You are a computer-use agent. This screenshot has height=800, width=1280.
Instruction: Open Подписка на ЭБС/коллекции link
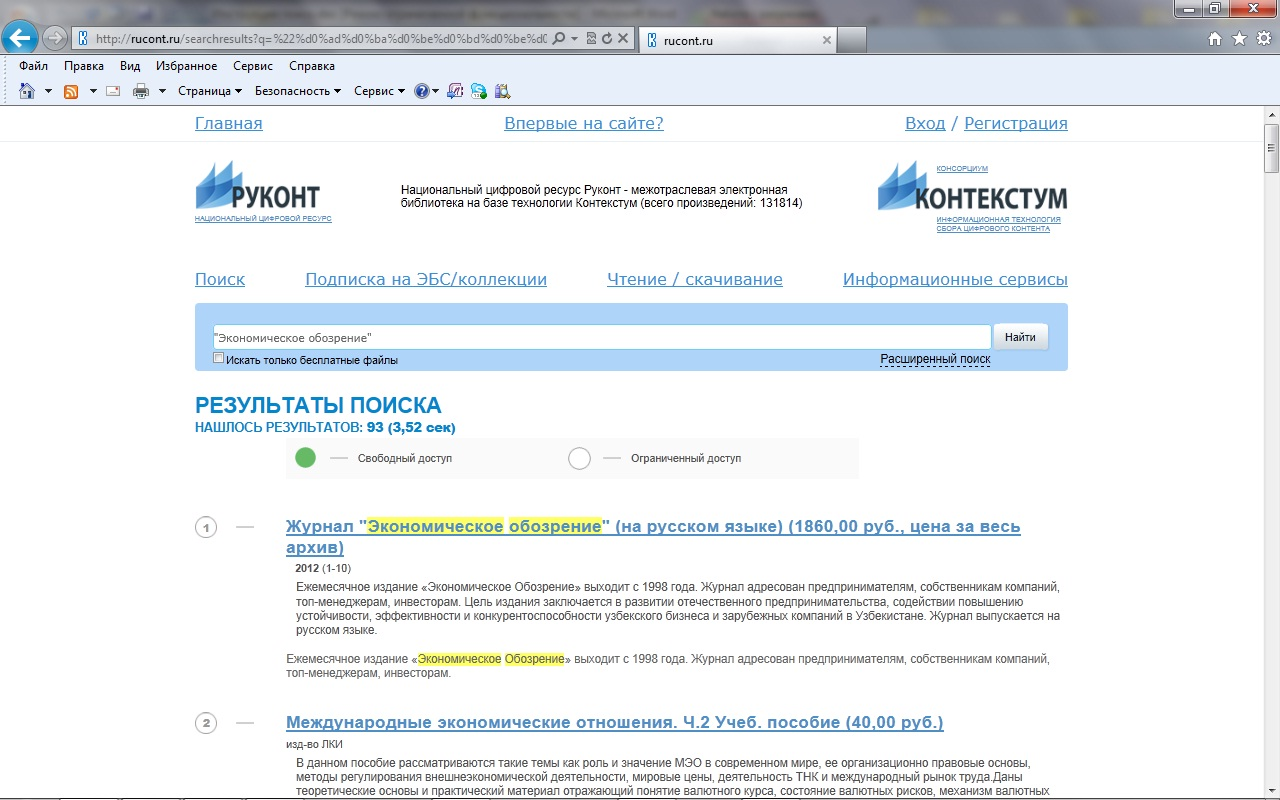click(x=426, y=279)
